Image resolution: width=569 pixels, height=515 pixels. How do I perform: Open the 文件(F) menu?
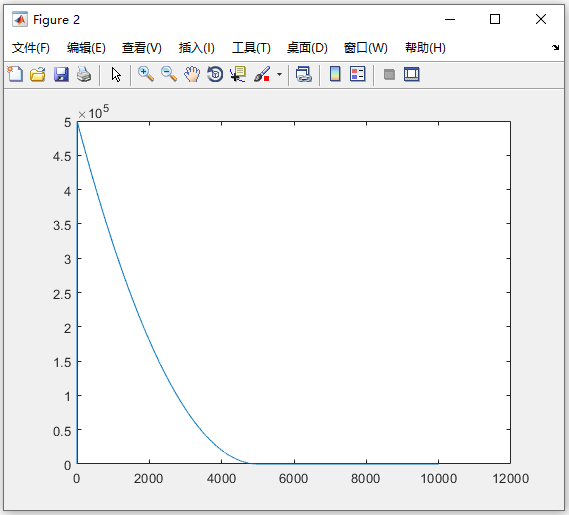click(x=31, y=48)
